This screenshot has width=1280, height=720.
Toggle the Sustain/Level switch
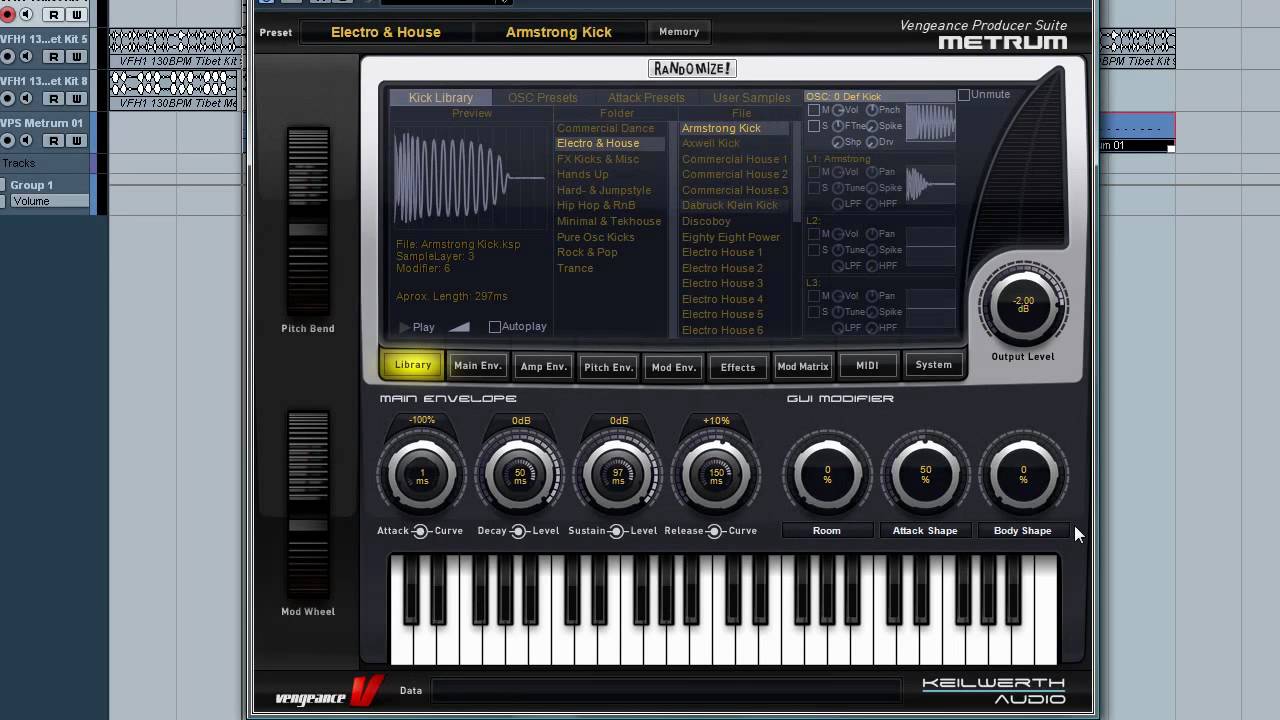[x=616, y=531]
